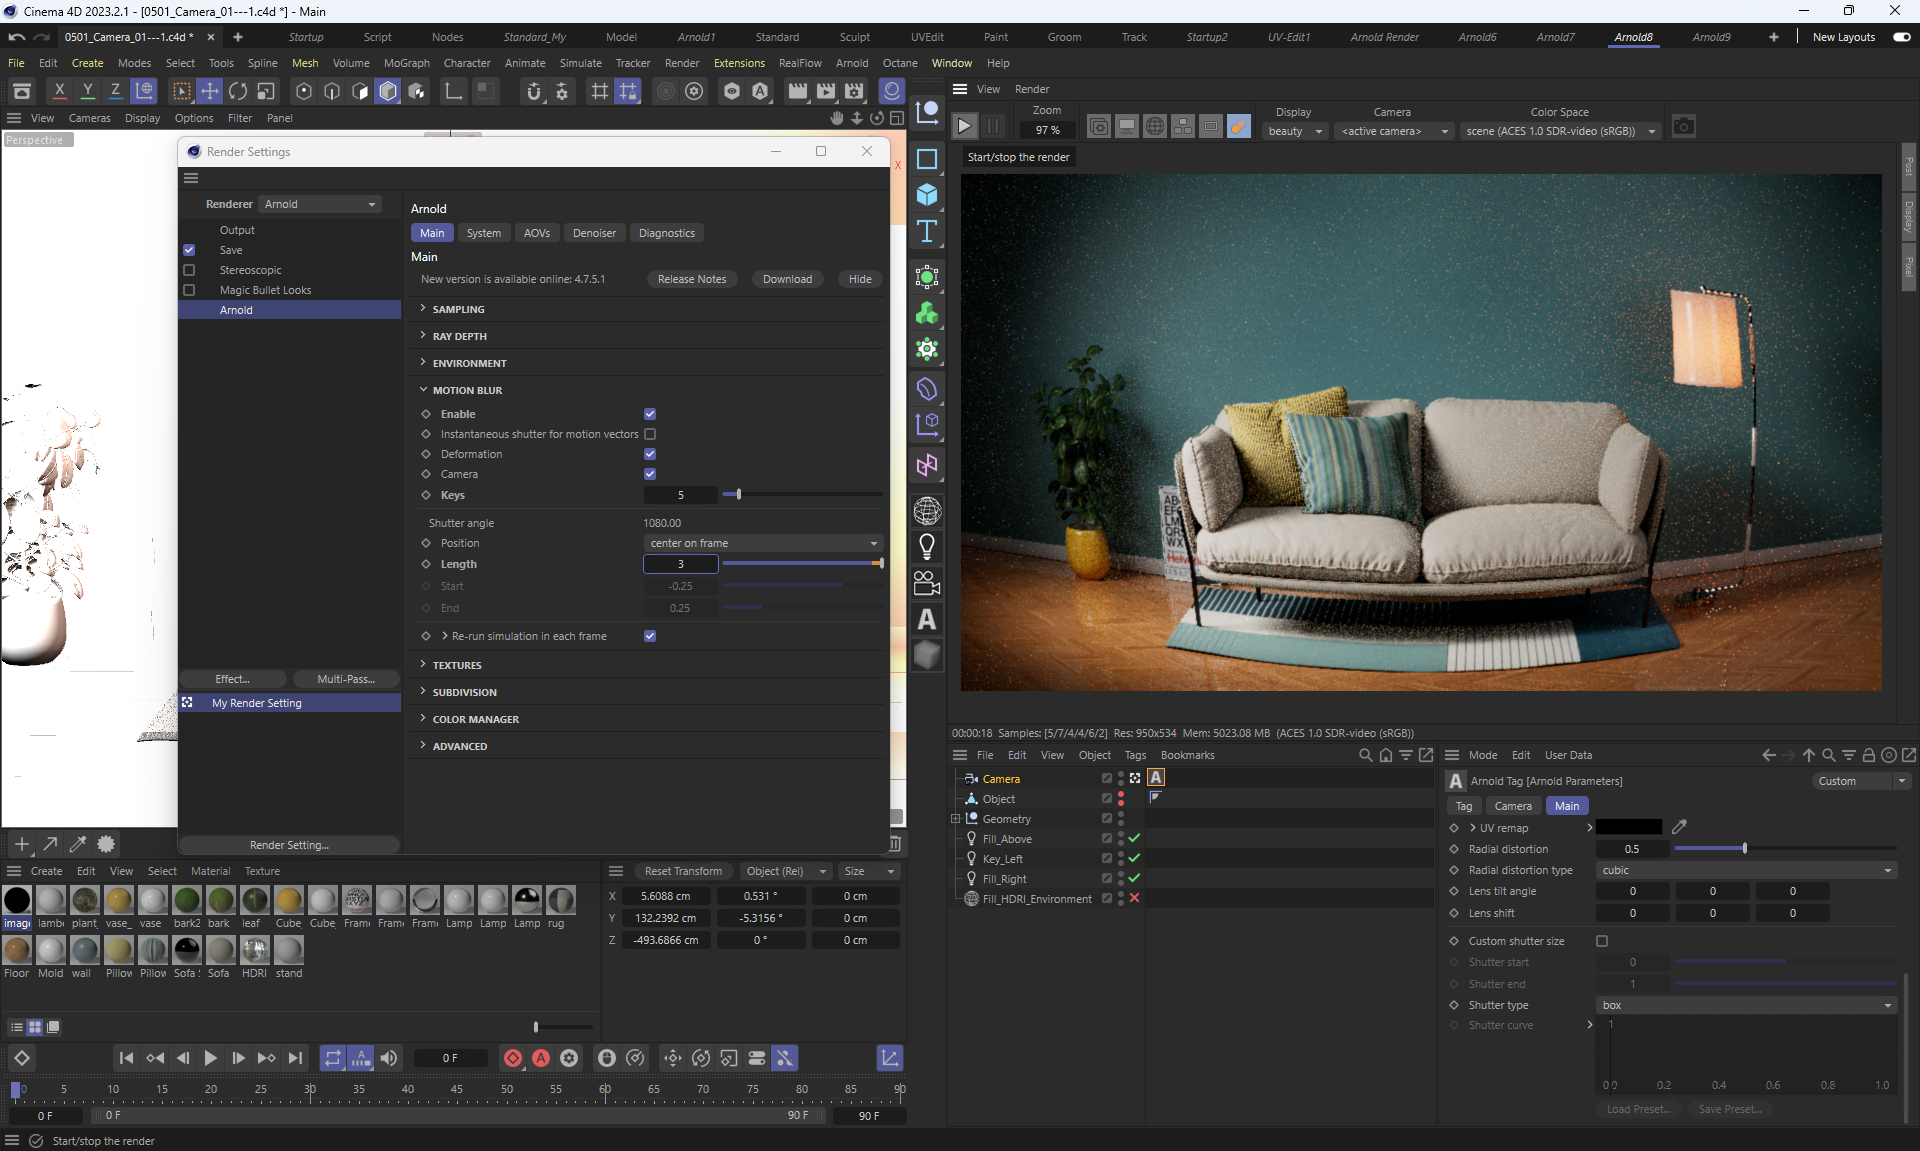Image resolution: width=1920 pixels, height=1151 pixels.
Task: Adjust the Radial distortion slider
Action: click(x=1744, y=849)
